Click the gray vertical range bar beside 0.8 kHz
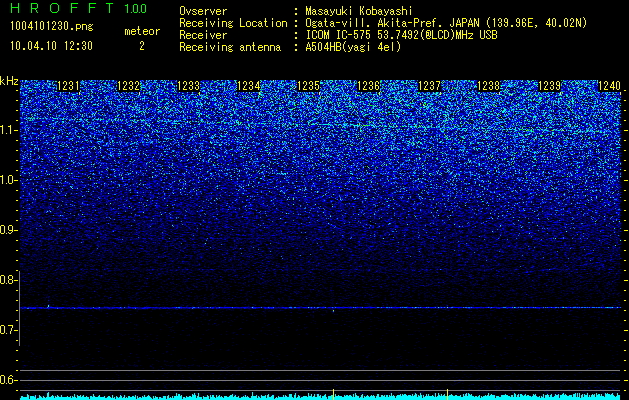 [19, 308]
